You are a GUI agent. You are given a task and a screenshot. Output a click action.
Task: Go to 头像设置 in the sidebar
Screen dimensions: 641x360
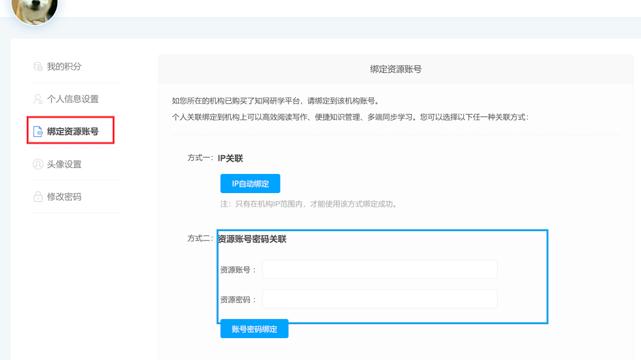[64, 164]
